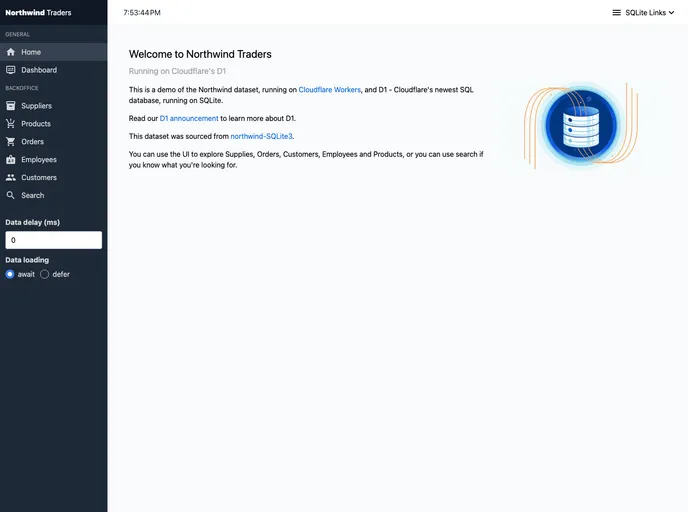688x512 pixels.
Task: Click the Data delay (ms) label
Action: point(32,222)
